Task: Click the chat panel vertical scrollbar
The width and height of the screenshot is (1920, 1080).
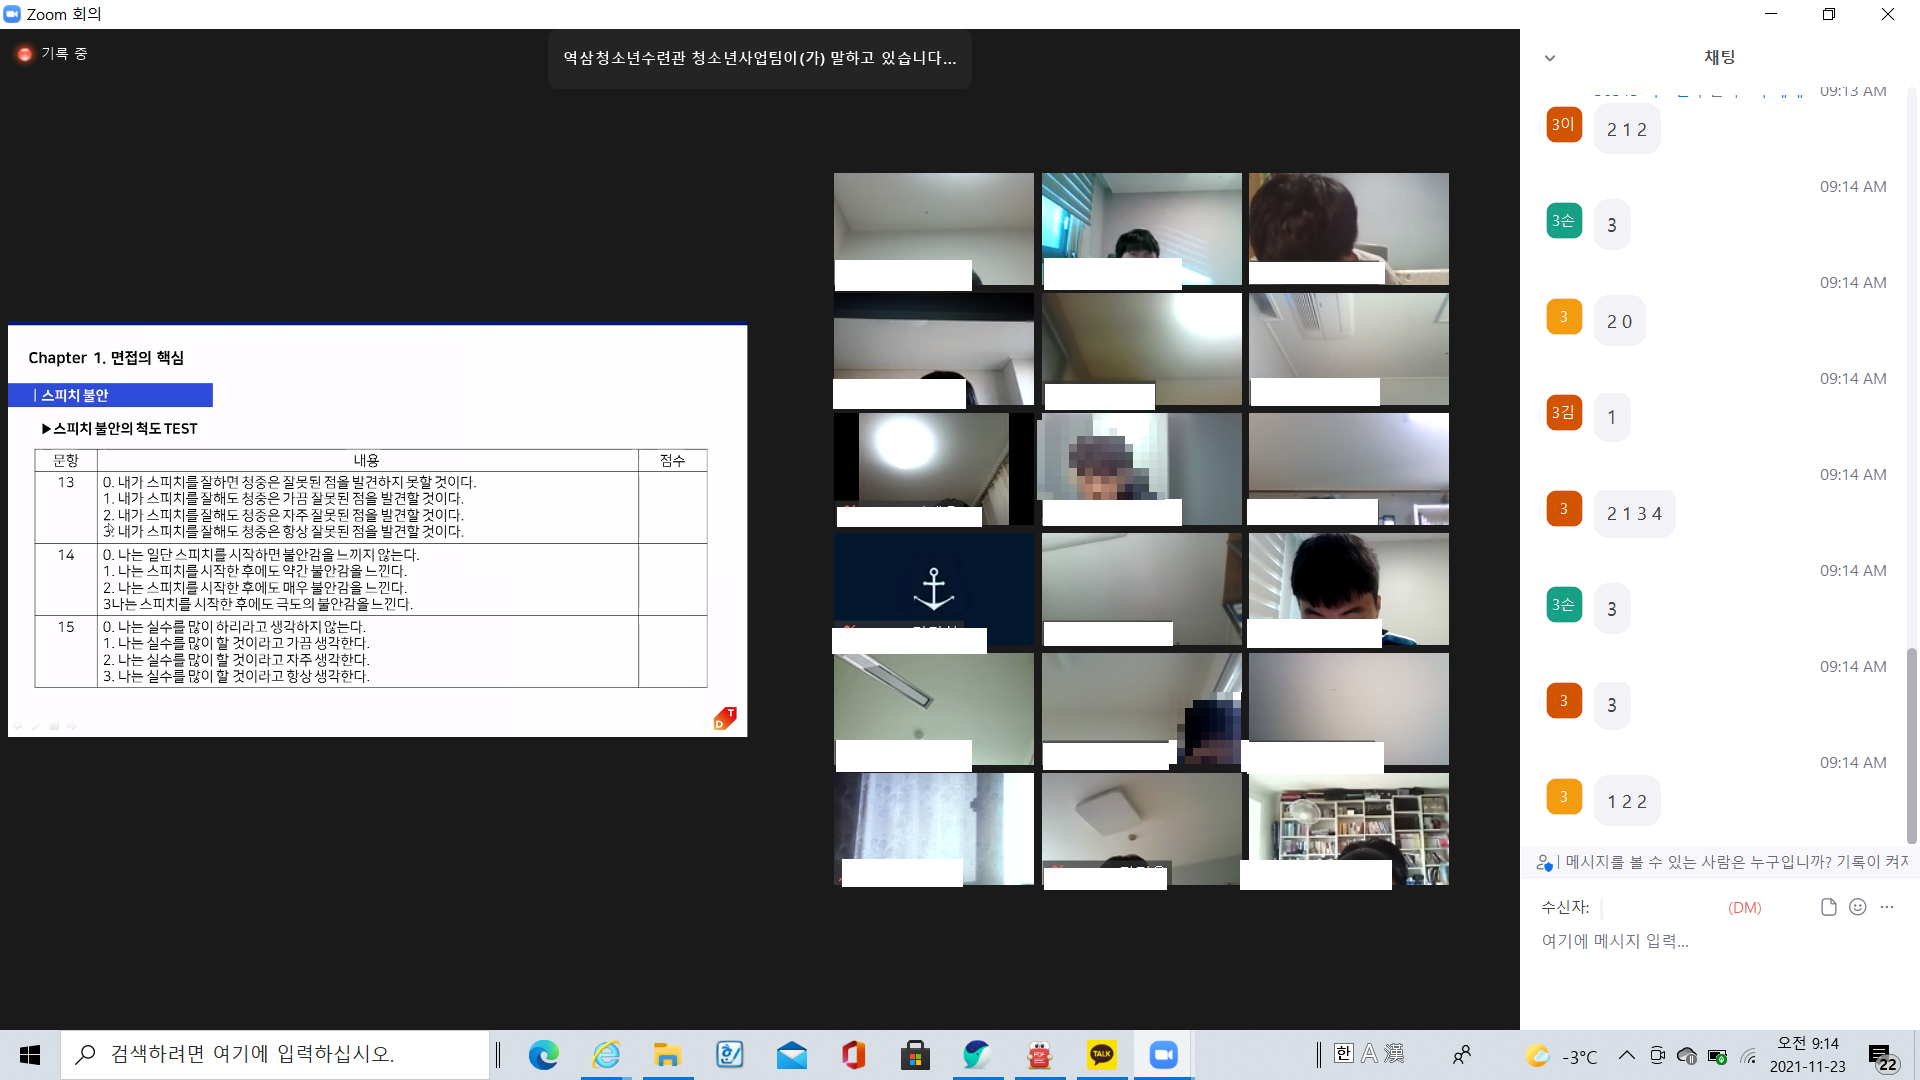Action: pyautogui.click(x=1912, y=745)
